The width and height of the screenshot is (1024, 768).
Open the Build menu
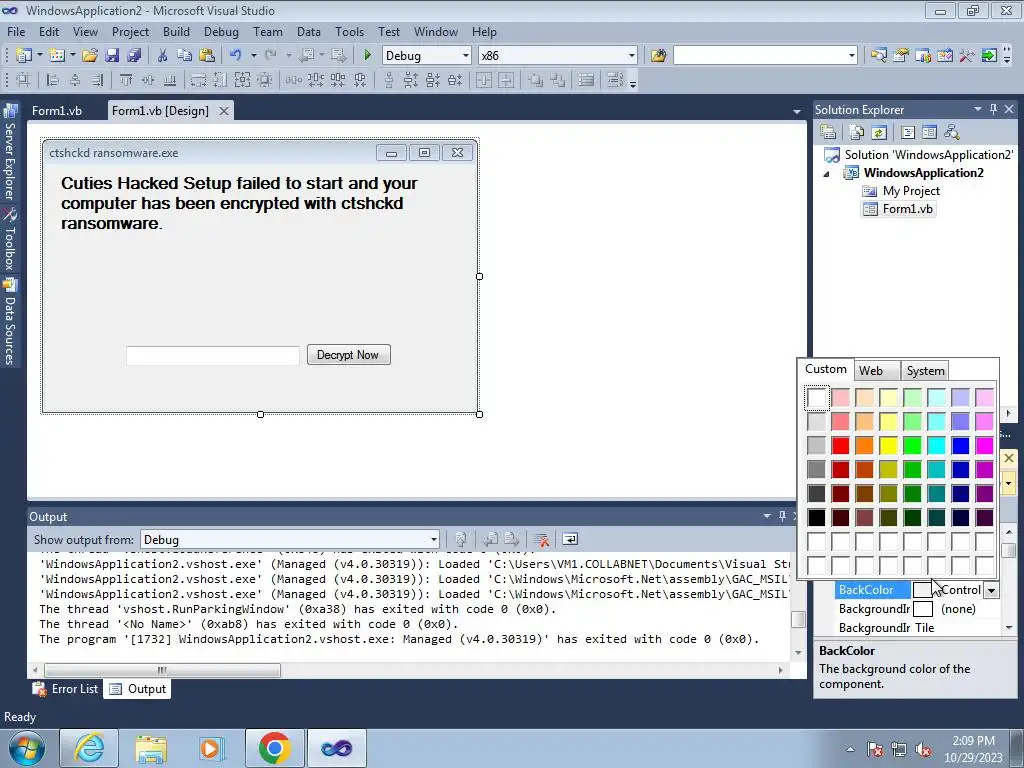(x=176, y=31)
